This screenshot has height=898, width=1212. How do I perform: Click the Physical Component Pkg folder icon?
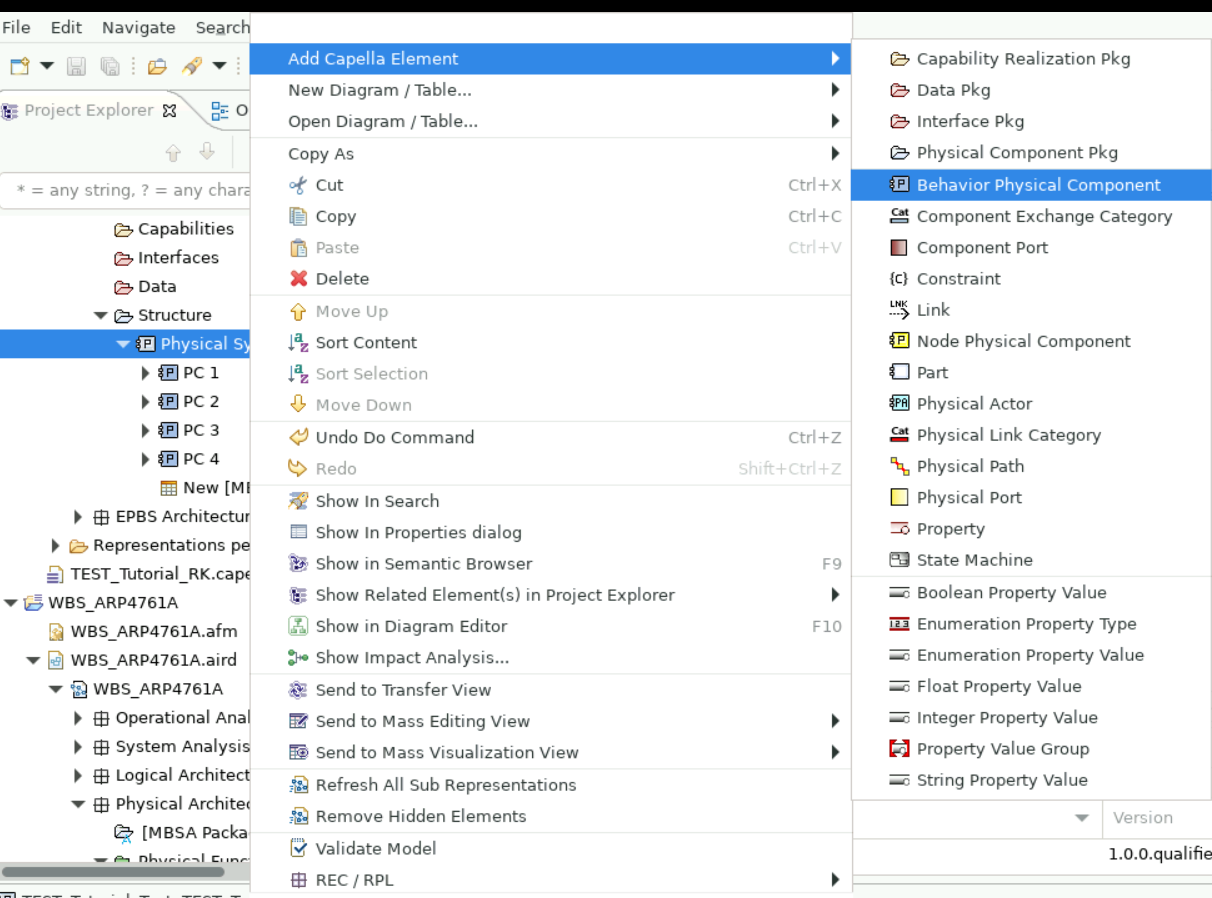click(x=899, y=153)
